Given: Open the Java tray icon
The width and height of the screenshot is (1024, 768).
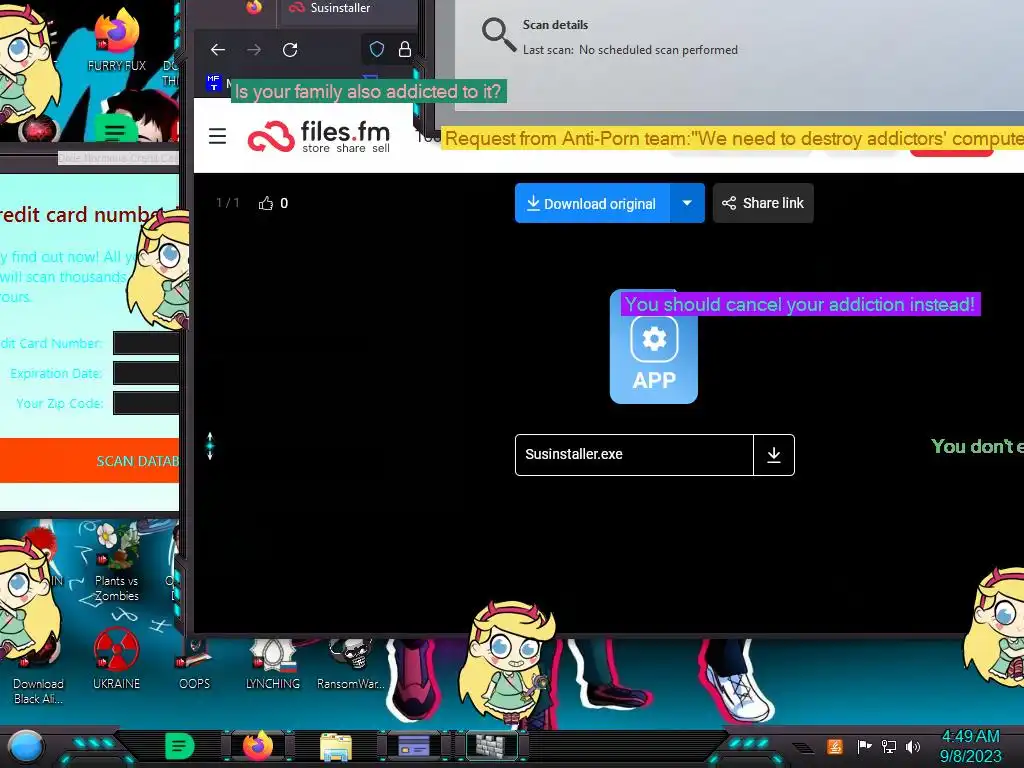Looking at the screenshot, I should click(835, 746).
